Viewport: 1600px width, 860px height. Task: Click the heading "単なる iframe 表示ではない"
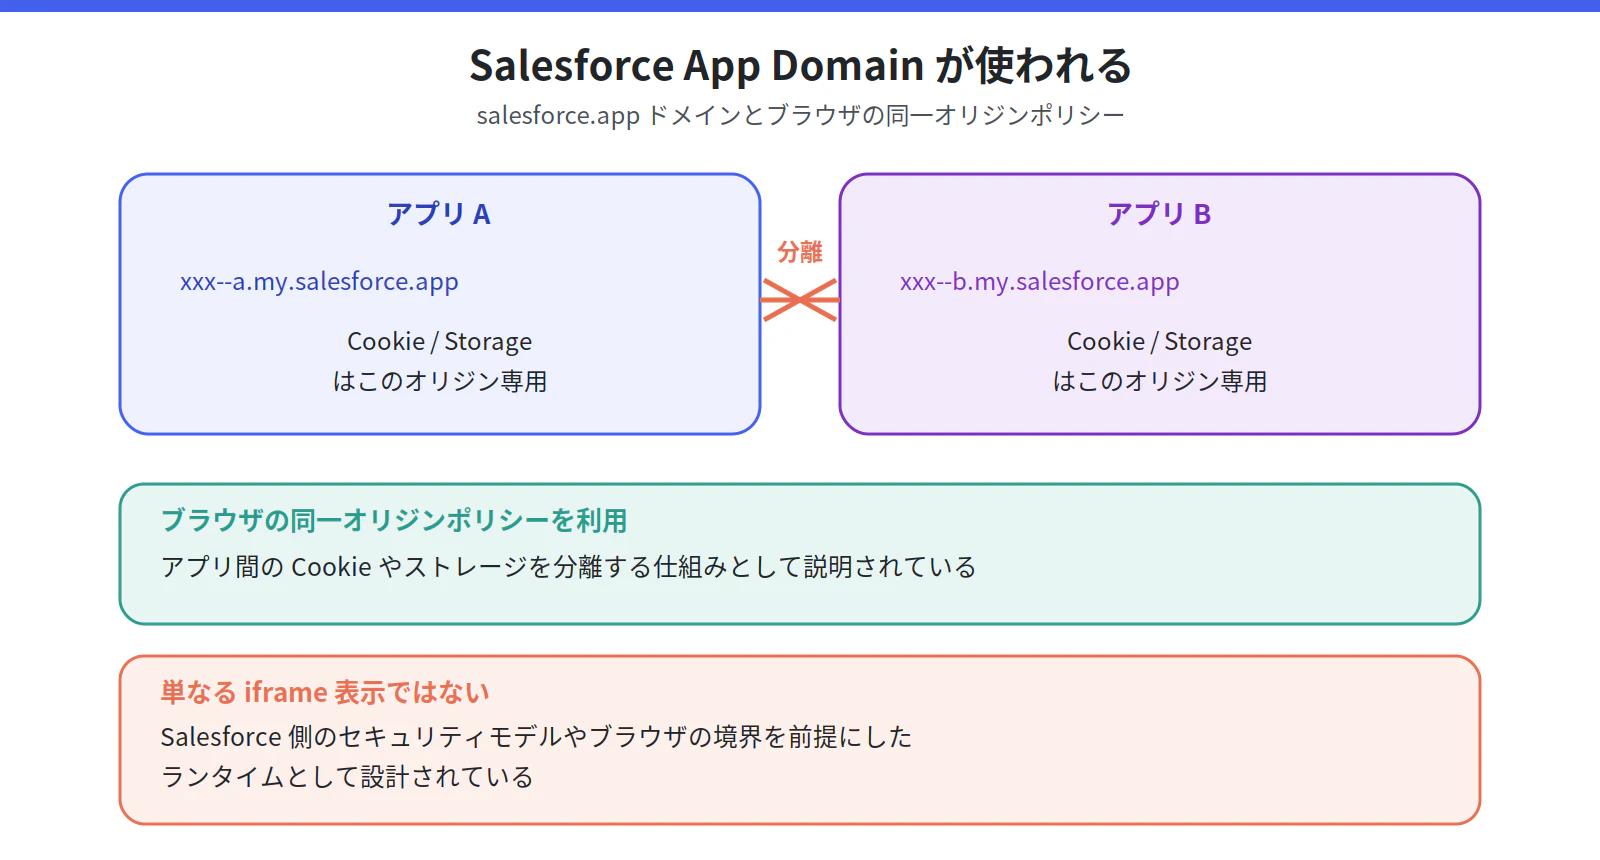pyautogui.click(x=325, y=692)
